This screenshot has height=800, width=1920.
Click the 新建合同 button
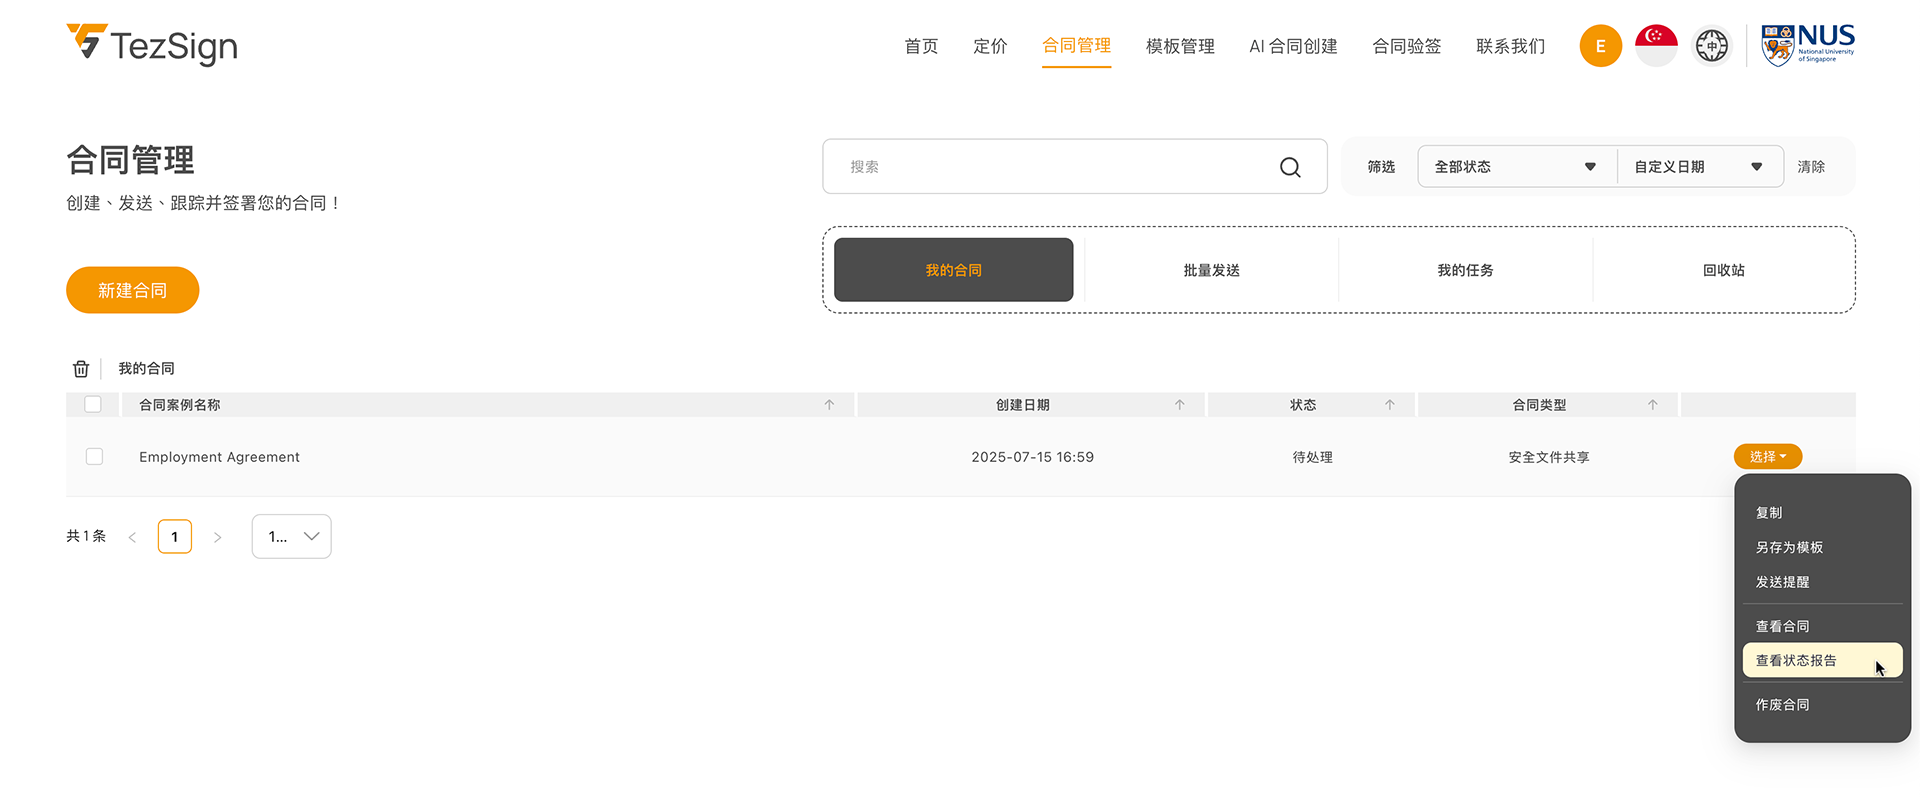[x=133, y=290]
